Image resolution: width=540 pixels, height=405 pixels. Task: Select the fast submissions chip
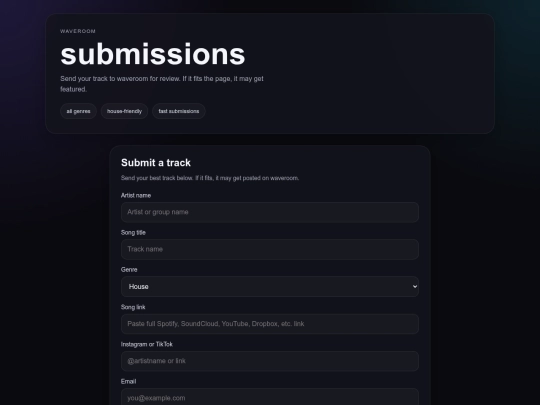(179, 111)
